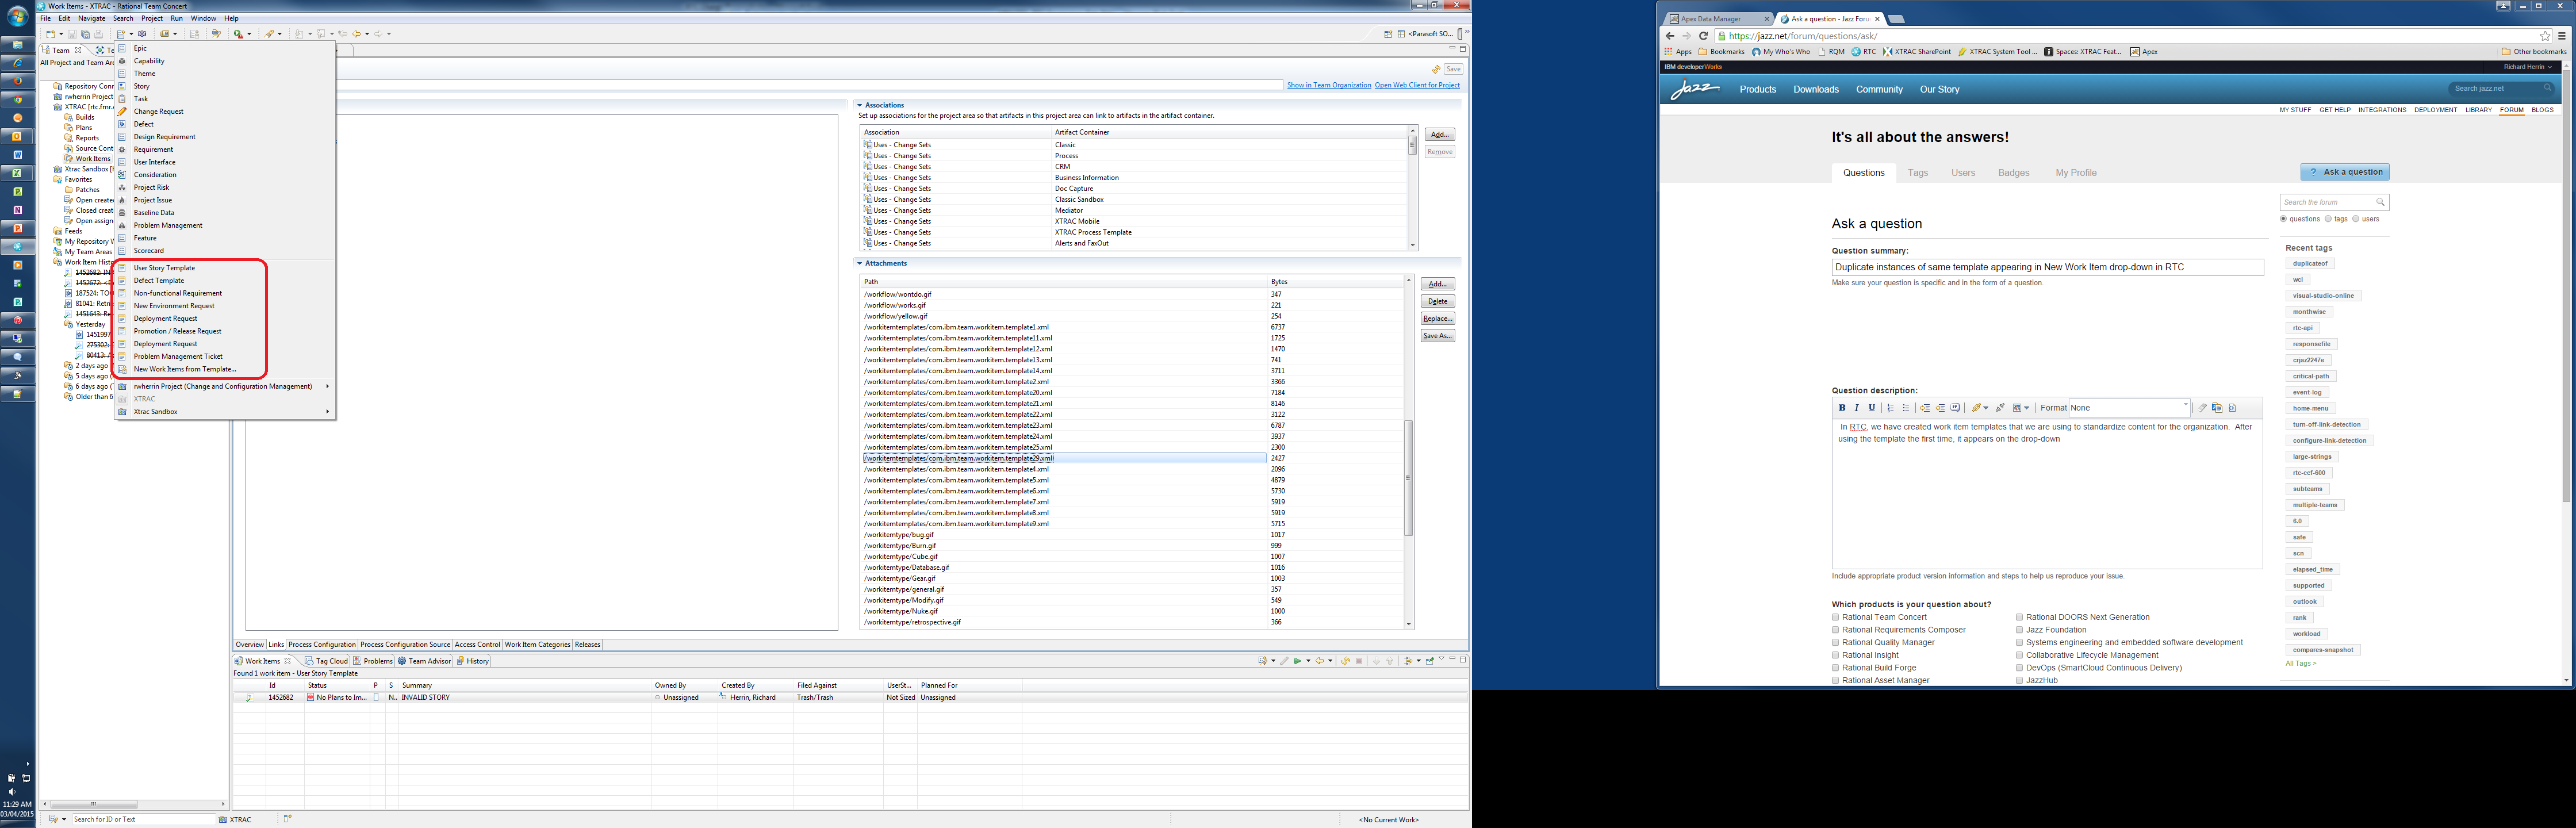The width and height of the screenshot is (2576, 828).
Task: Click the Underline icon in the question editor
Action: coord(1872,408)
